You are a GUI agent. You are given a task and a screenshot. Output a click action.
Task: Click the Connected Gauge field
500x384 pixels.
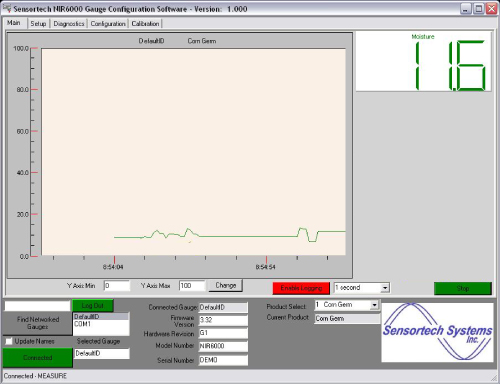[223, 308]
